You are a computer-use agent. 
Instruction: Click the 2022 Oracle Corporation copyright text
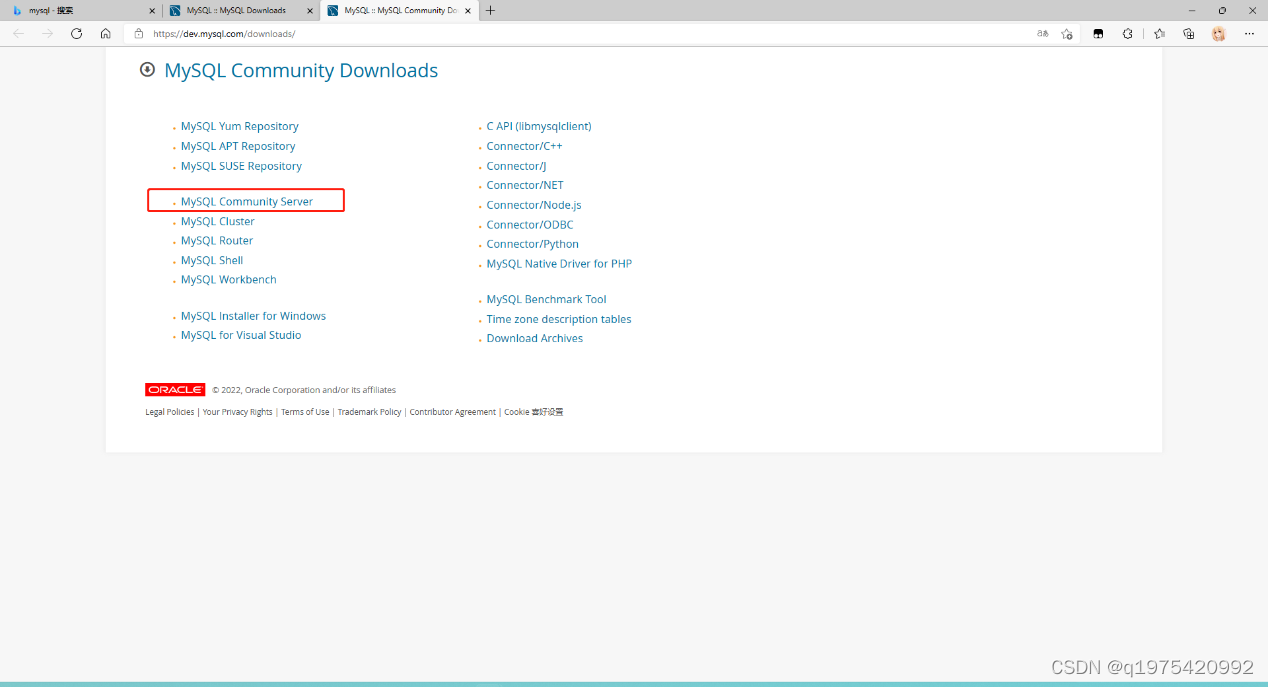click(304, 390)
